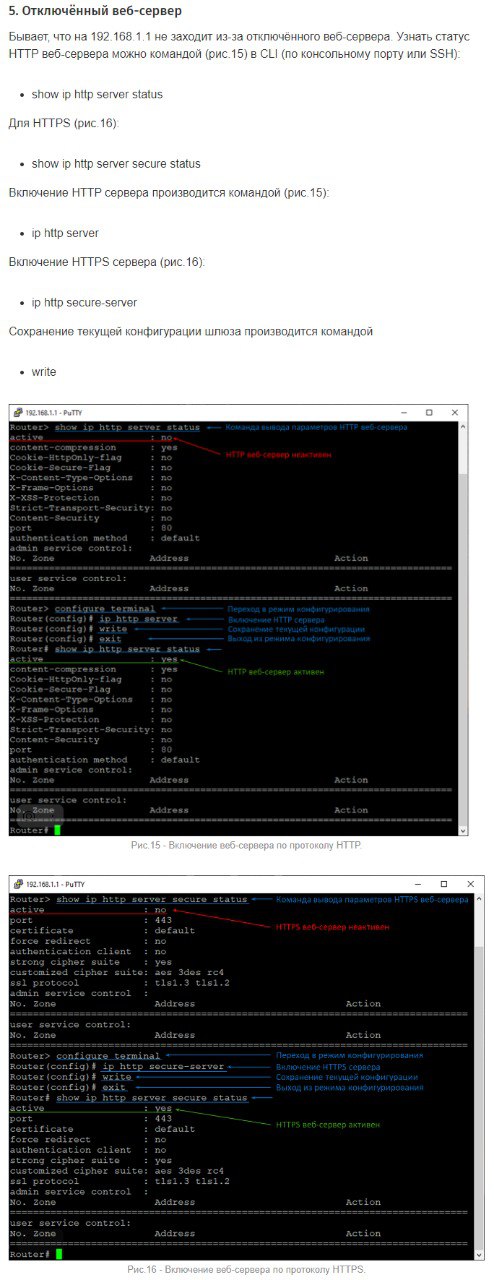Click the caption "Рис.15 - Включение веб-сервера по протоколу HTTP"
The width and height of the screenshot is (494, 1280).
click(246, 845)
